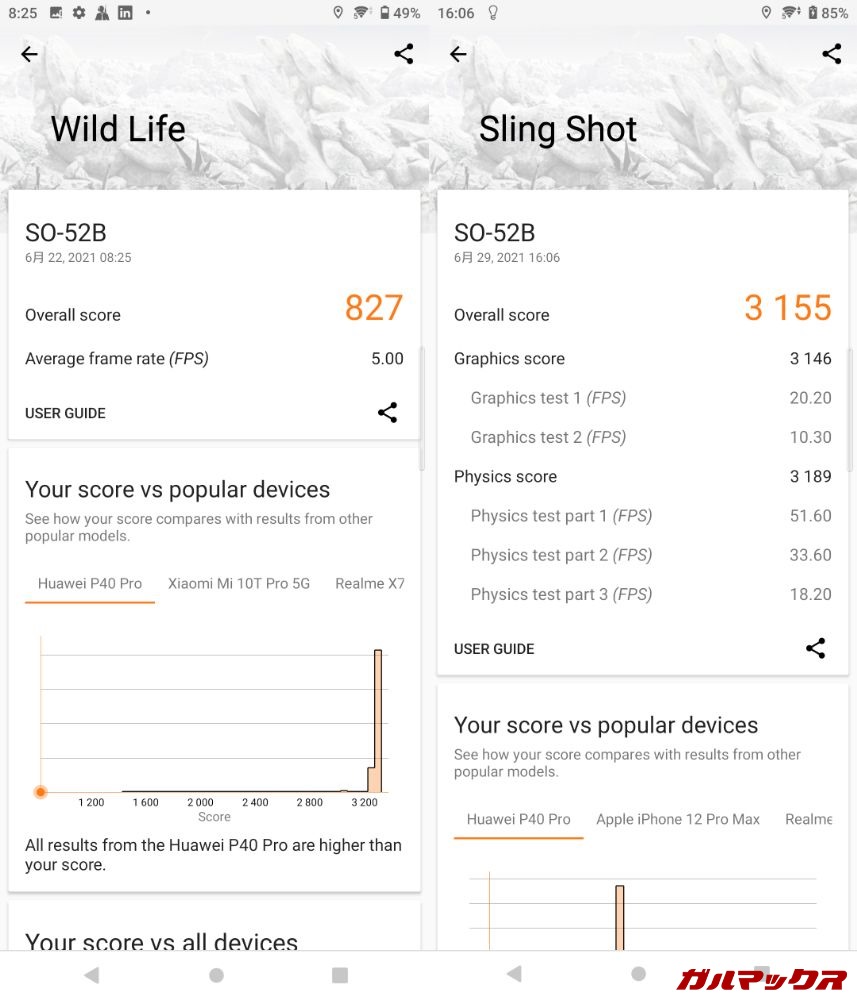The width and height of the screenshot is (857, 1000).
Task: Select the Xiaomi Mi 10T Pro 5G tab
Action: point(239,583)
